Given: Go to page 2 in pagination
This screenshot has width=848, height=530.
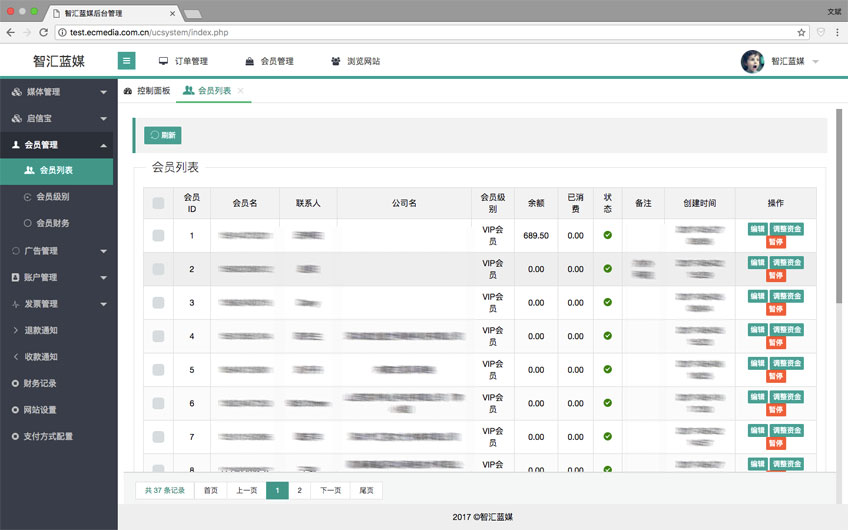Looking at the screenshot, I should 299,491.
